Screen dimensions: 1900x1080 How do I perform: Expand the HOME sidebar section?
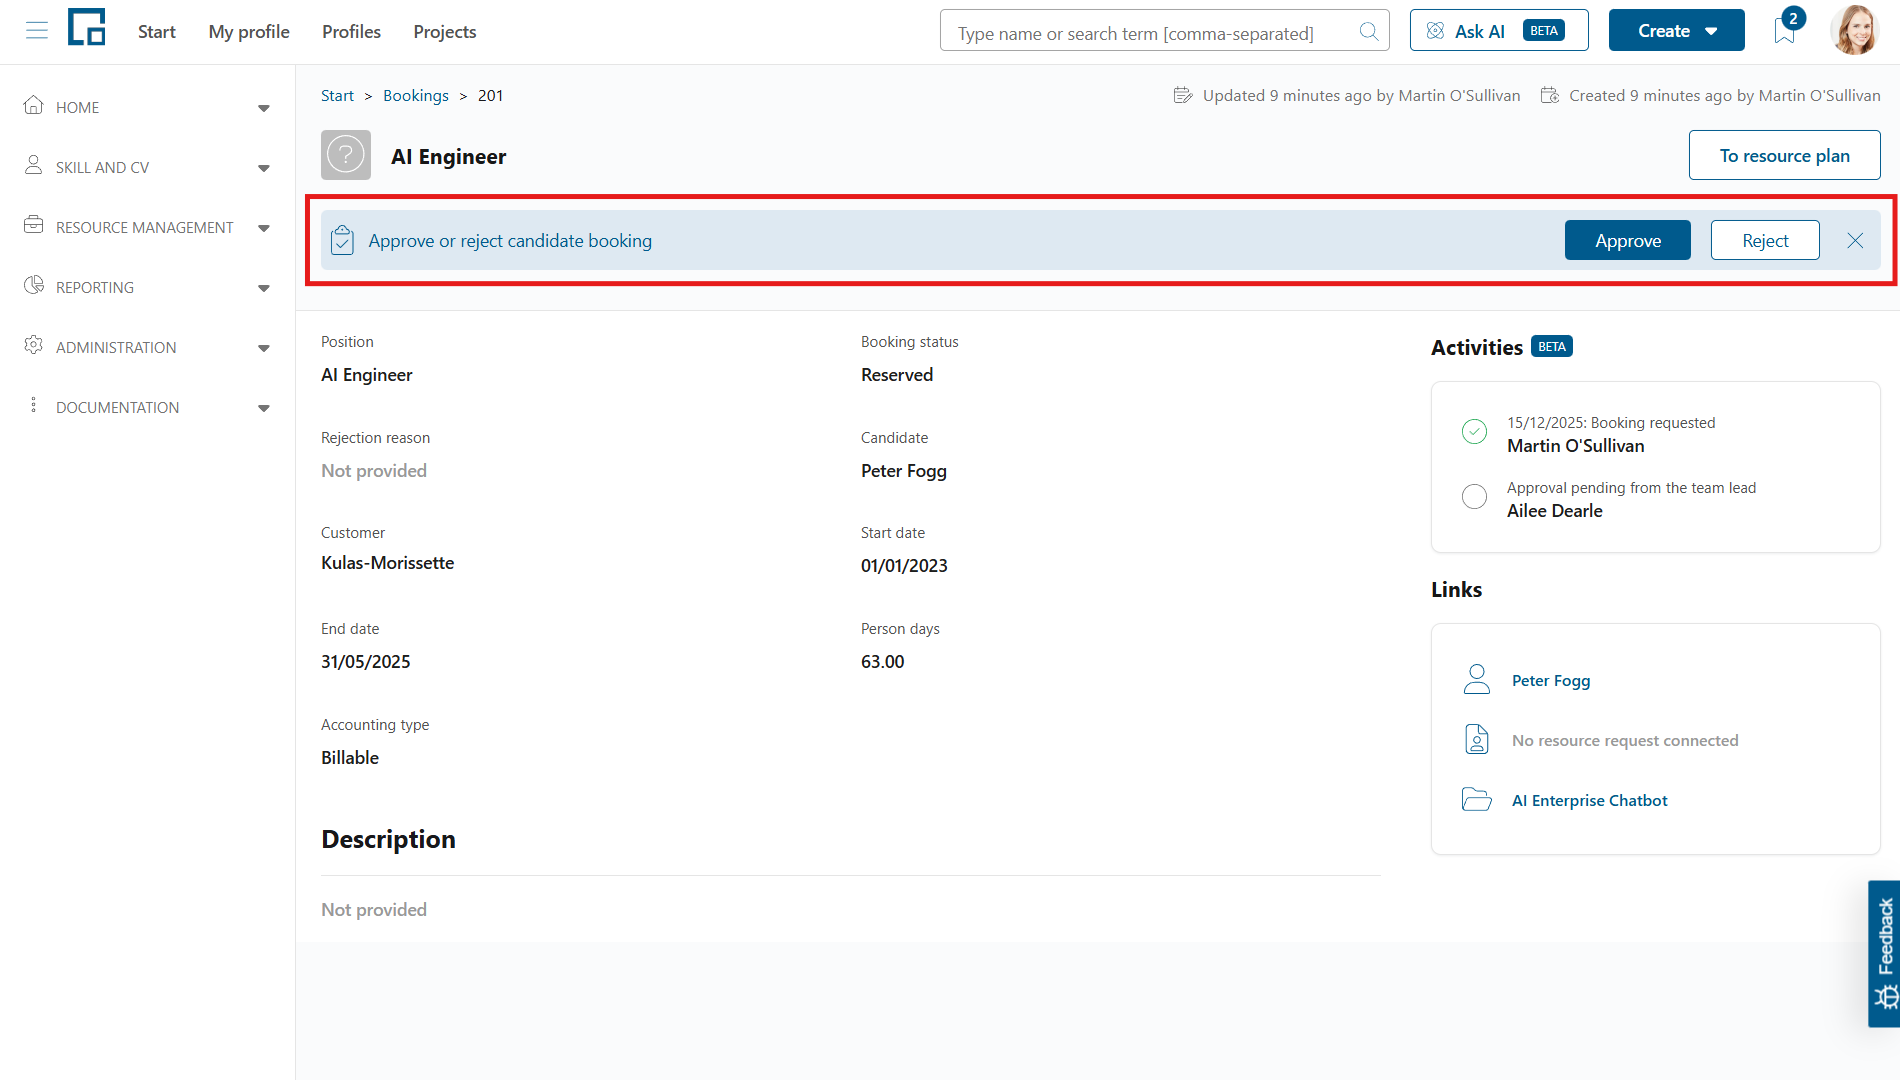(x=264, y=108)
